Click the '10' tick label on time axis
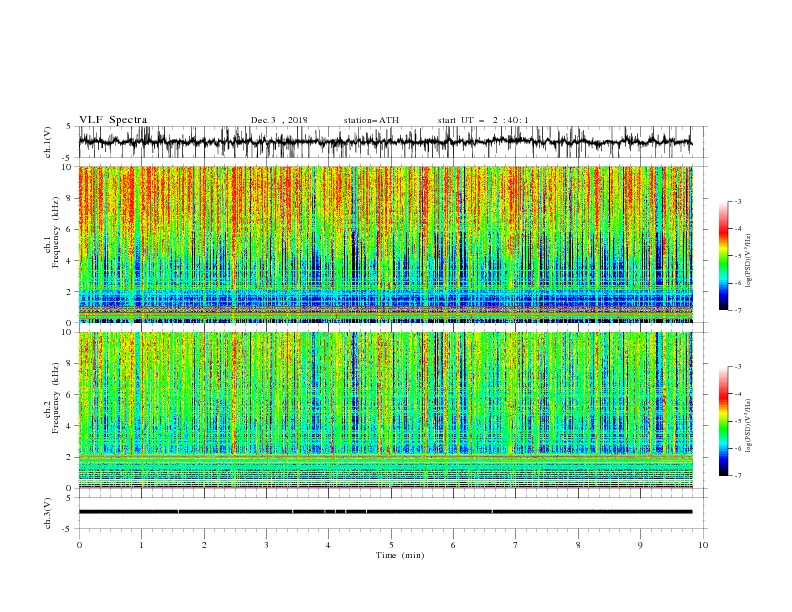The image size is (792, 612). coord(703,545)
